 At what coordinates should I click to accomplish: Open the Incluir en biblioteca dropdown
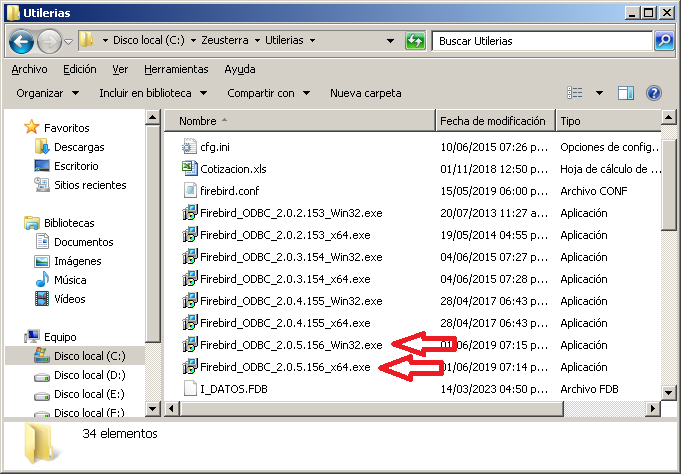153,93
